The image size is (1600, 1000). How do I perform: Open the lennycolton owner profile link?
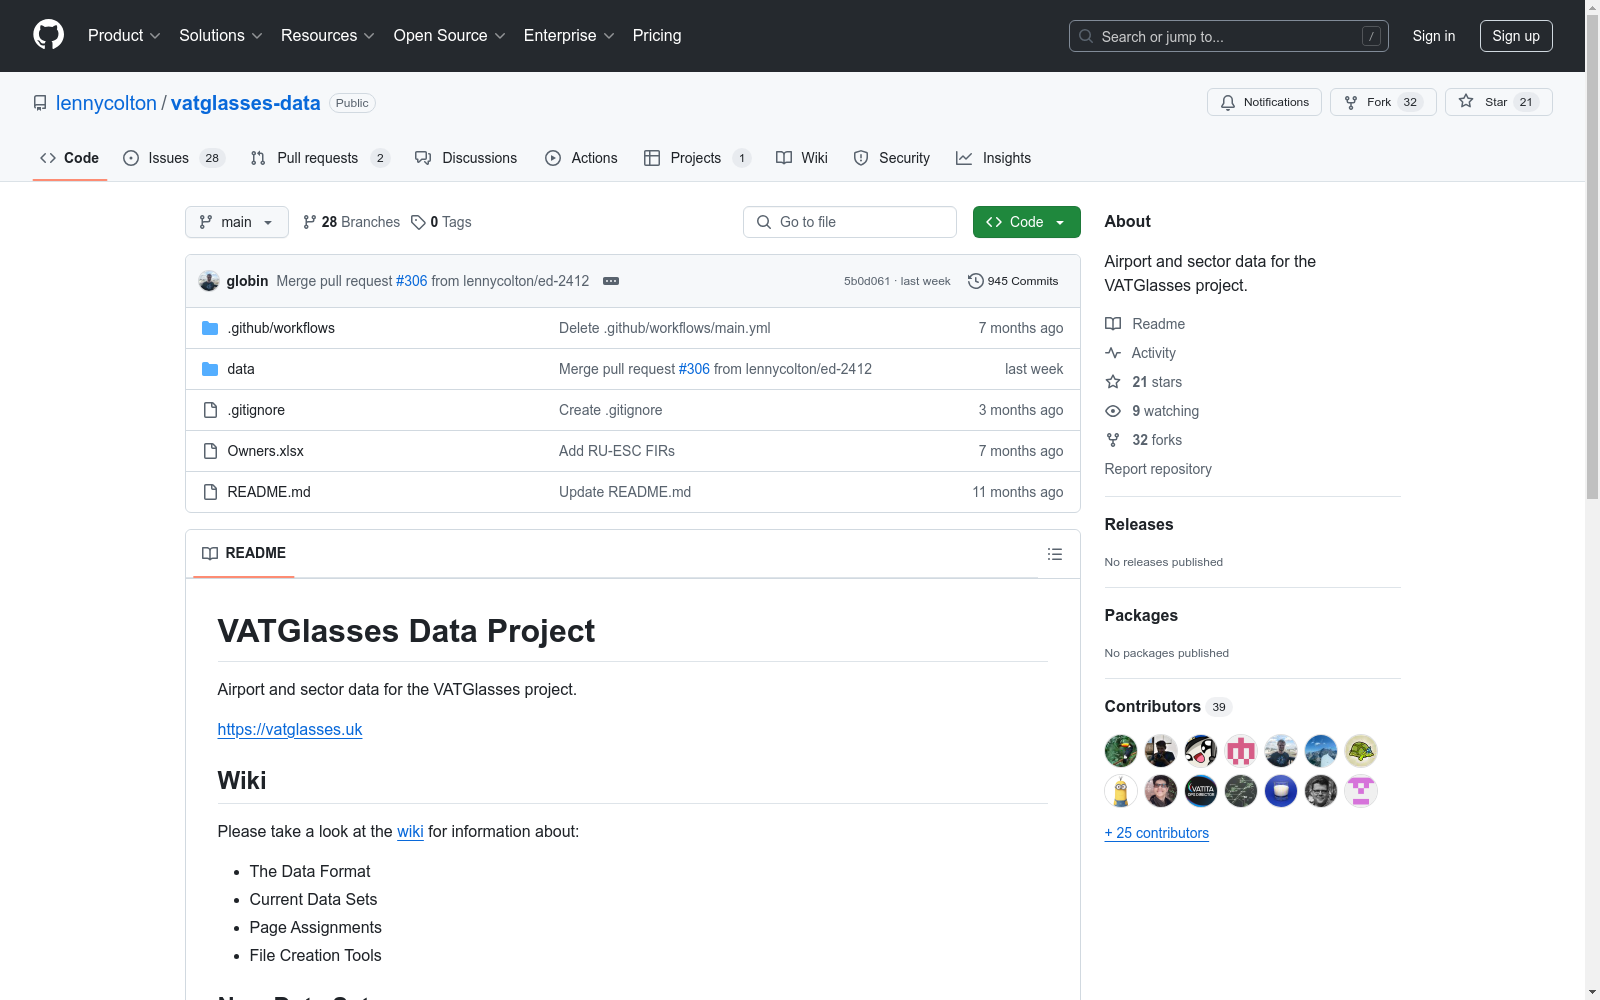(106, 103)
